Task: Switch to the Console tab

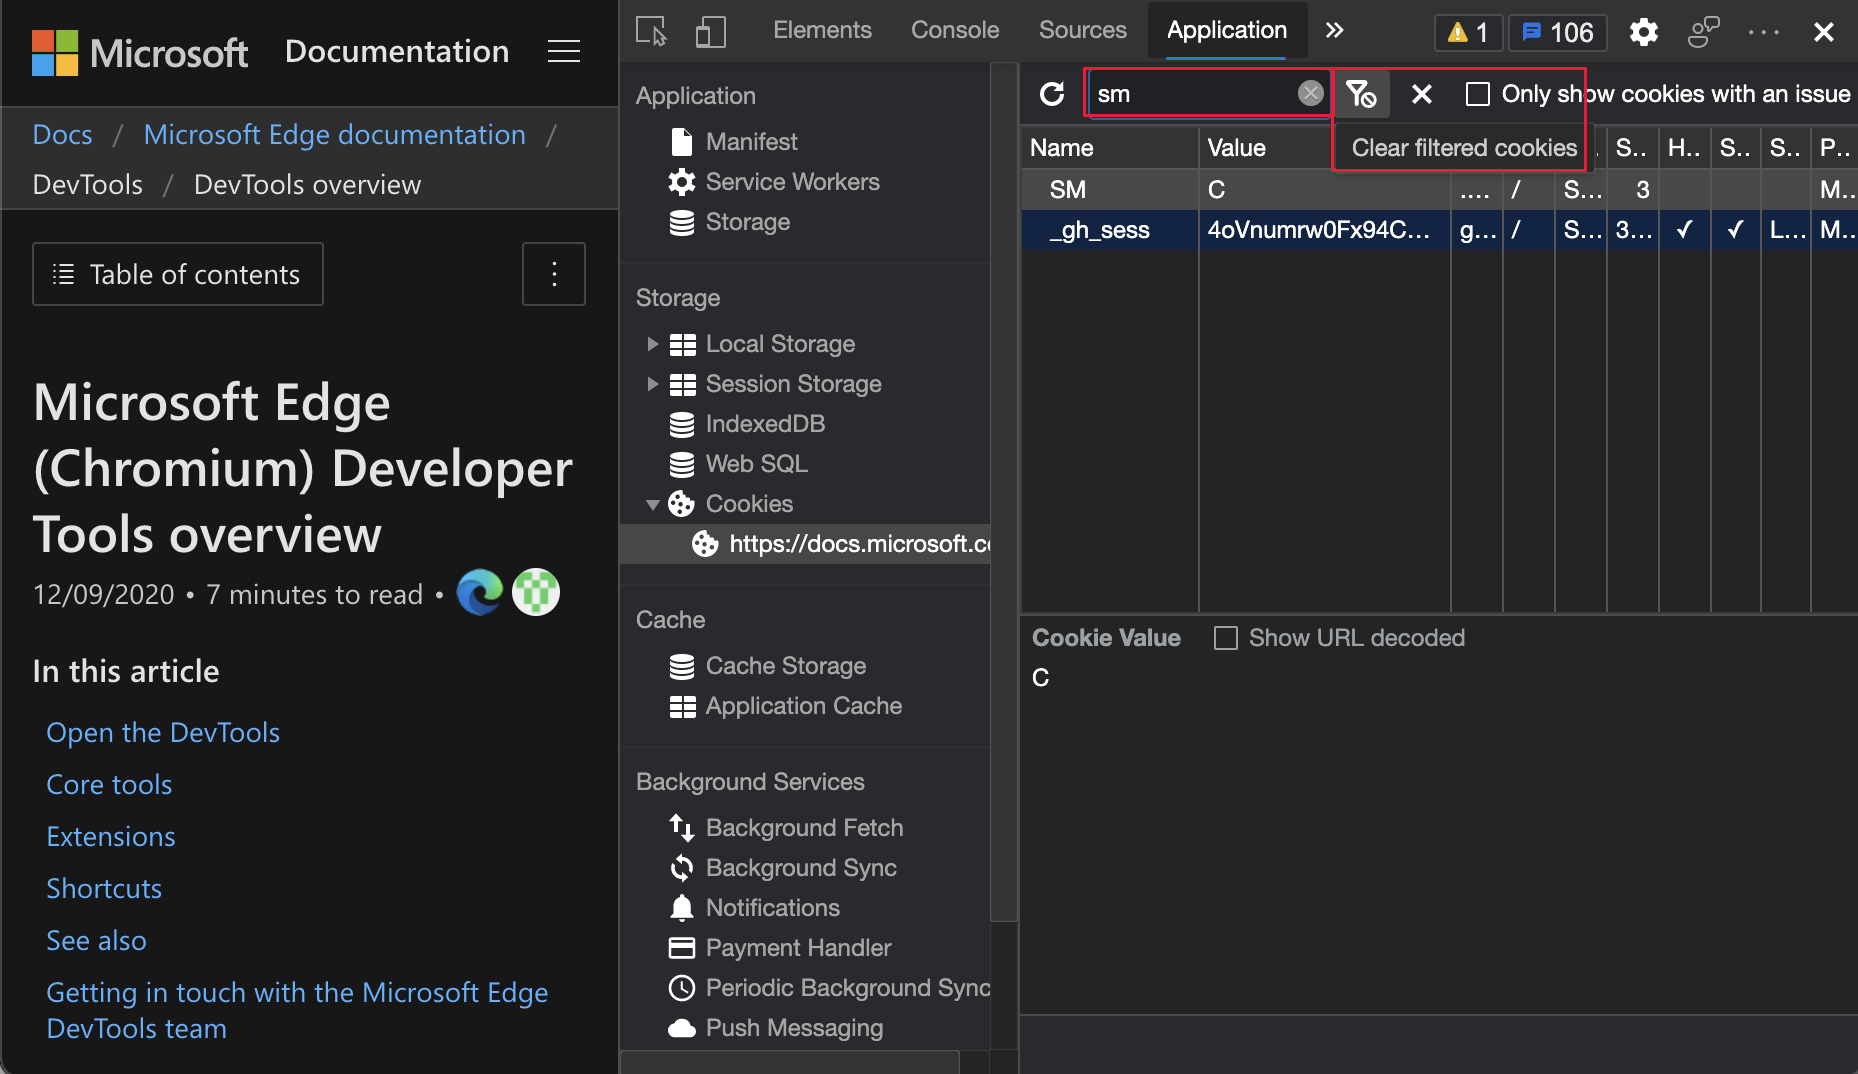Action: [x=954, y=30]
